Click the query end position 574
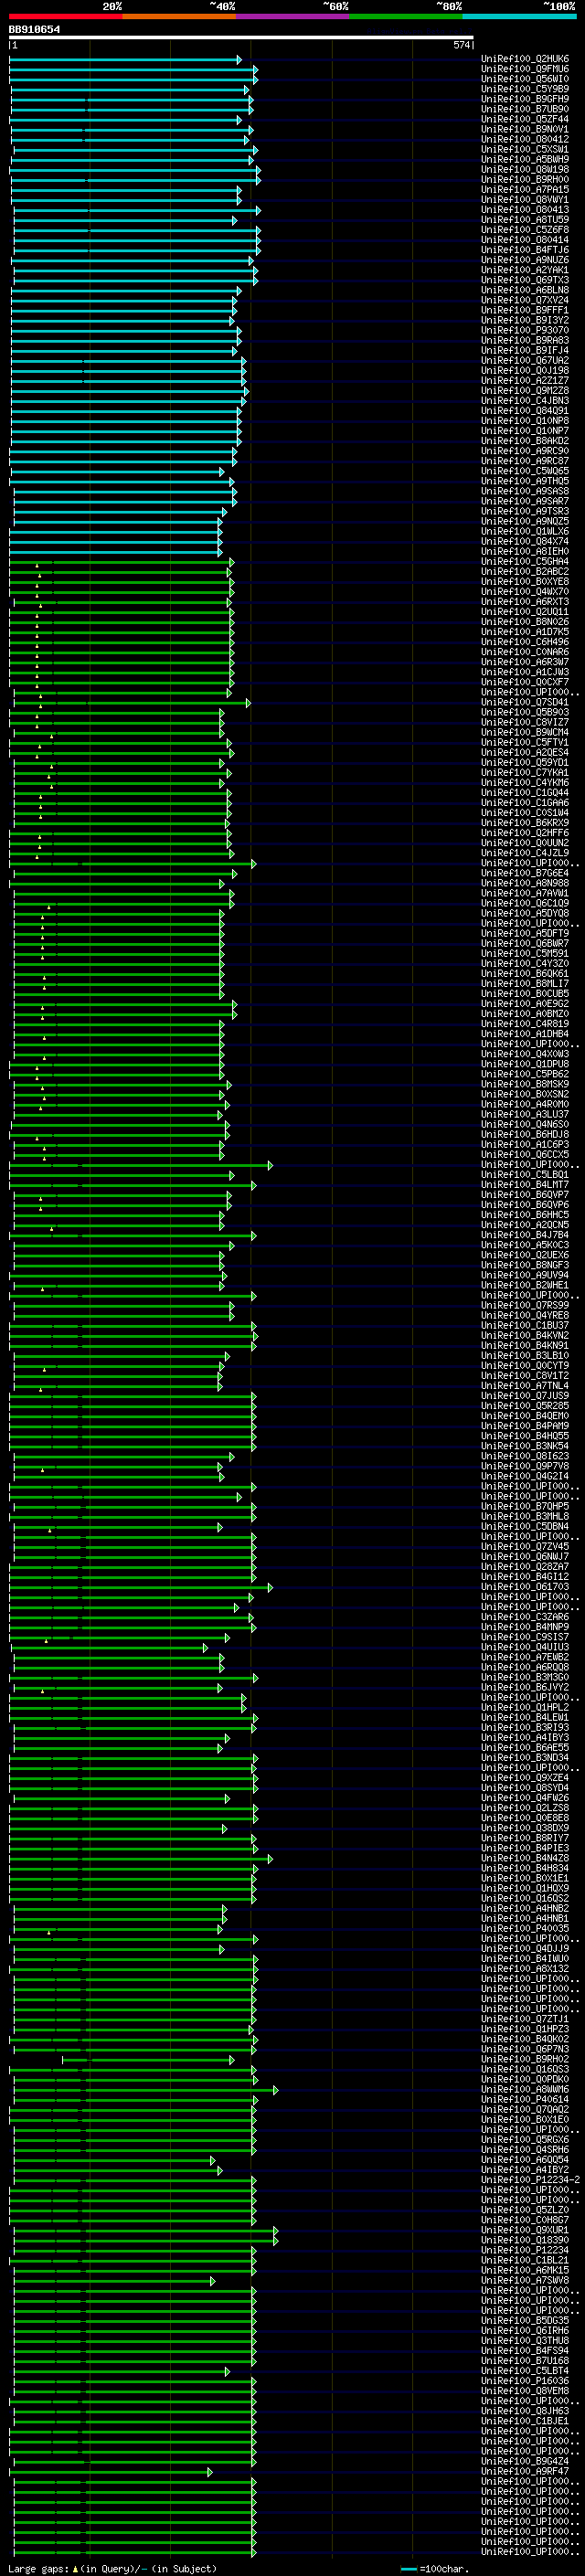This screenshot has width=585, height=2576. (x=461, y=46)
